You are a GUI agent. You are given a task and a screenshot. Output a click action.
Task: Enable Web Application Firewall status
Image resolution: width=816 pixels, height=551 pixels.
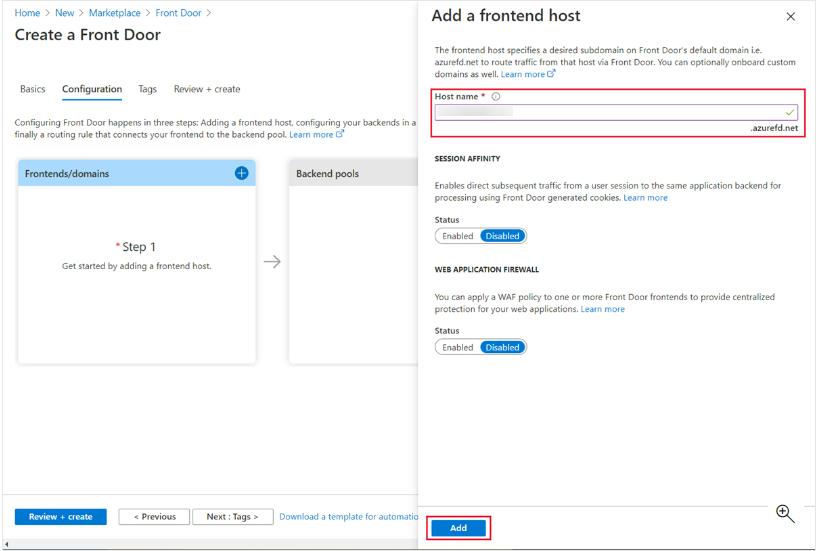click(457, 347)
